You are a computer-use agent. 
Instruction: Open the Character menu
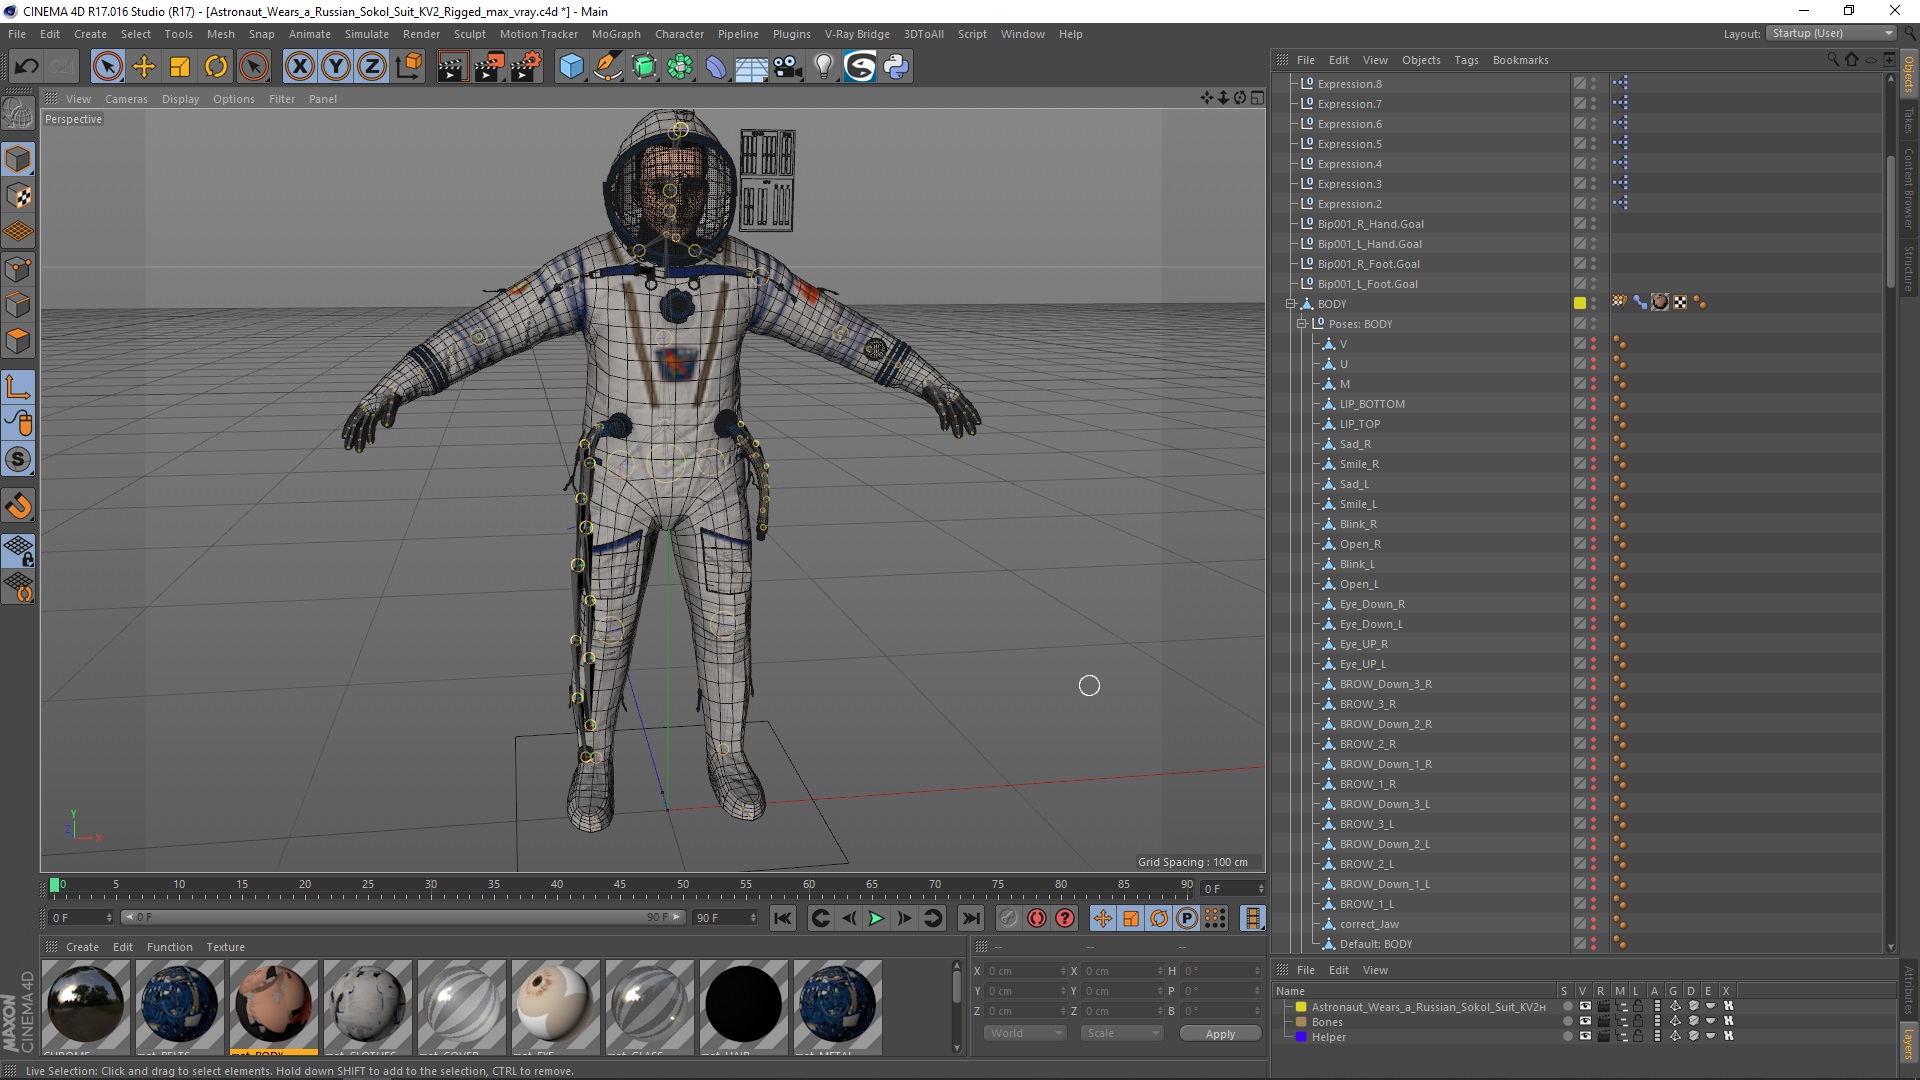pos(679,34)
